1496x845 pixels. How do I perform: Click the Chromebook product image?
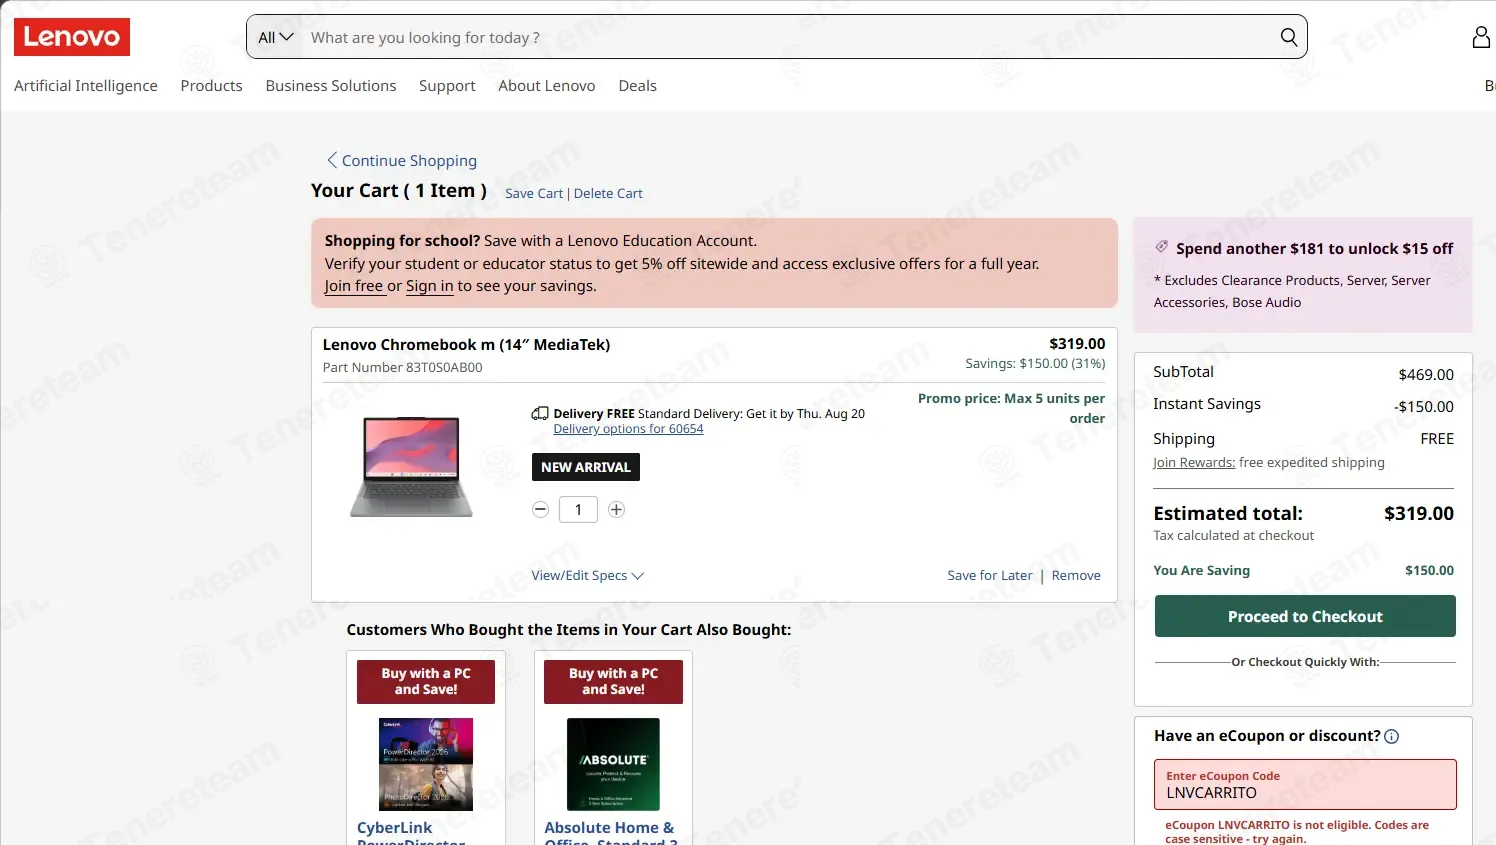(x=411, y=467)
